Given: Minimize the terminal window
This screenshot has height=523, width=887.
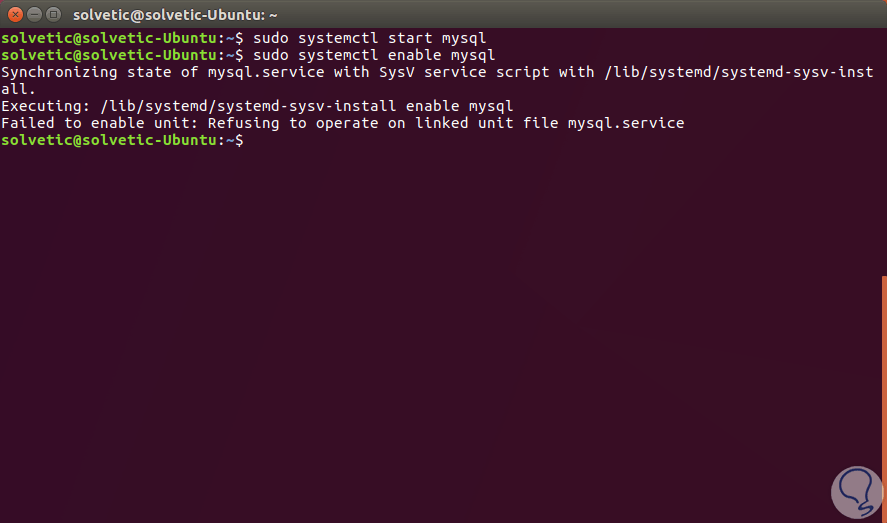Looking at the screenshot, I should (32, 14).
